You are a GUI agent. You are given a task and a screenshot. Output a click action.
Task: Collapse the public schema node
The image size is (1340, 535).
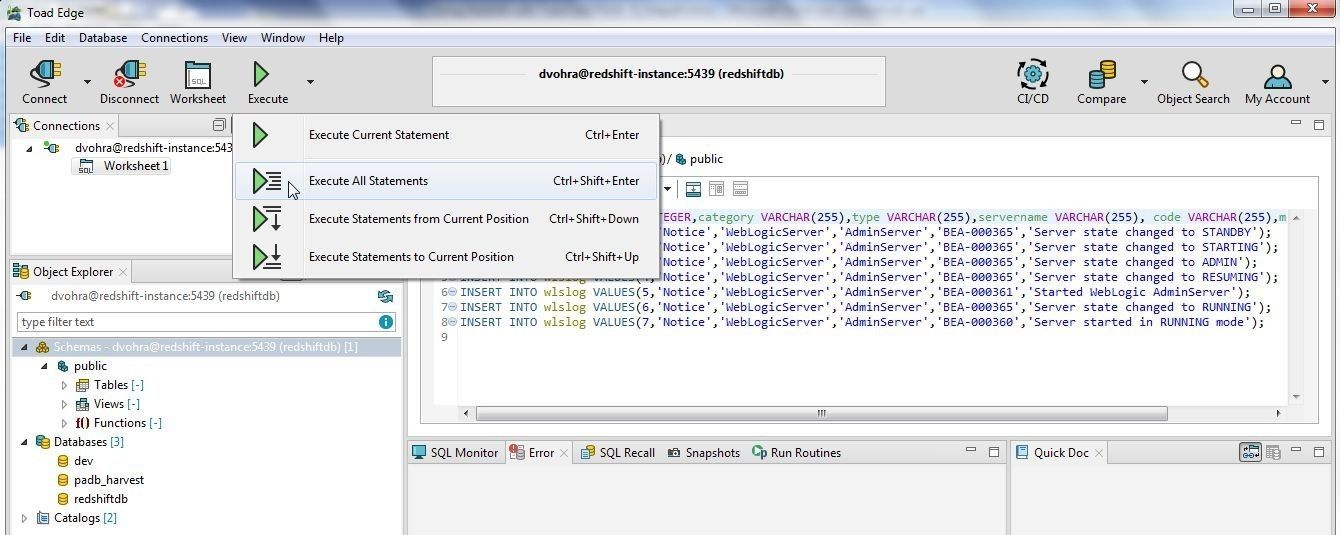pos(44,366)
